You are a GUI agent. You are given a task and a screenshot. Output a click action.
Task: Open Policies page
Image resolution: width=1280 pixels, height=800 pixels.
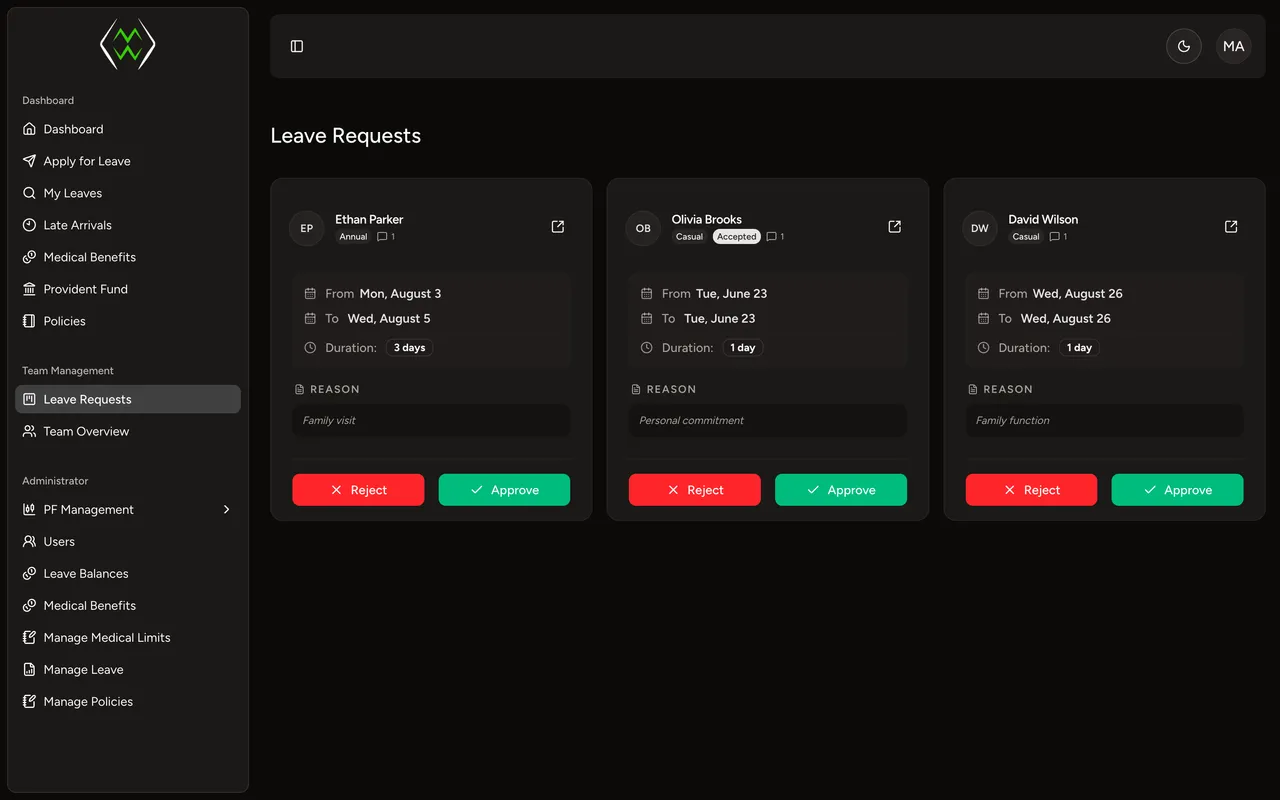tap(128, 321)
